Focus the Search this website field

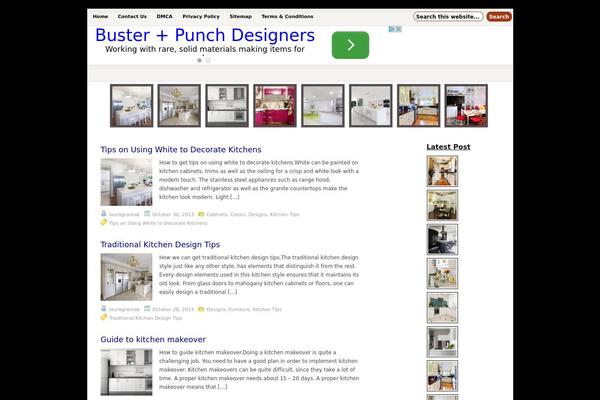click(448, 16)
